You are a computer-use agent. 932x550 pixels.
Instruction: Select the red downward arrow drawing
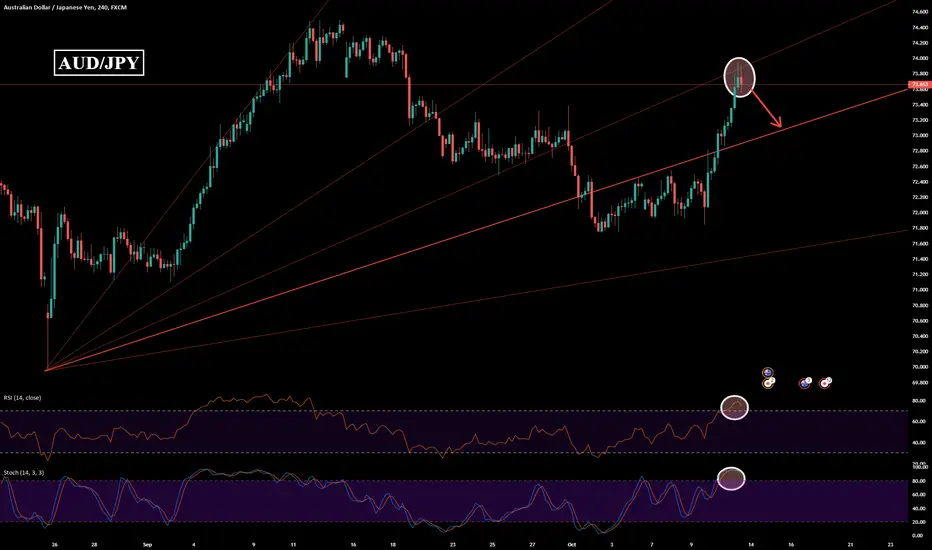point(766,108)
